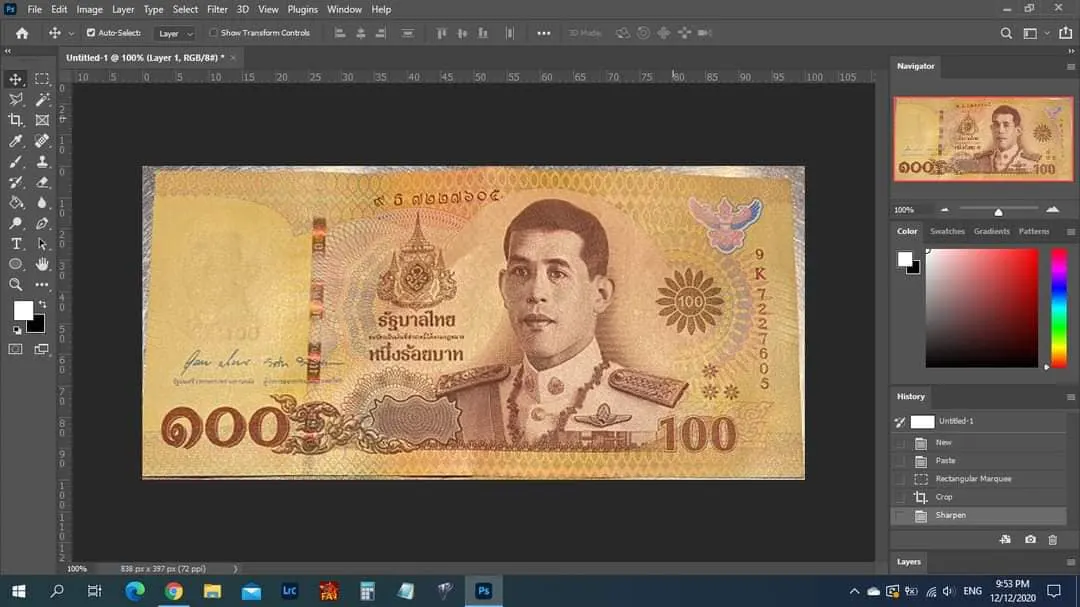
Task: Create new snapshot with camera icon
Action: click(1030, 540)
